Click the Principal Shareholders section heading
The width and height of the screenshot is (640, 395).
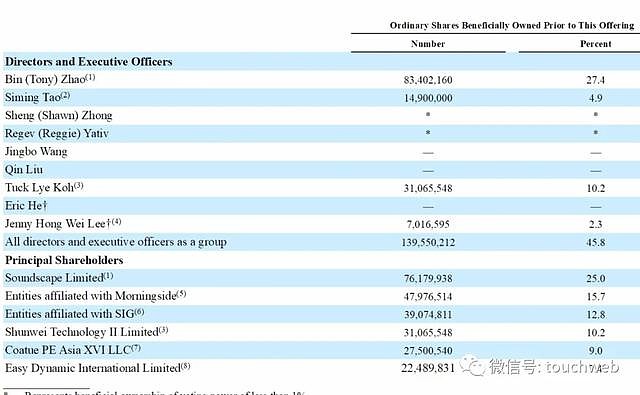point(64,260)
